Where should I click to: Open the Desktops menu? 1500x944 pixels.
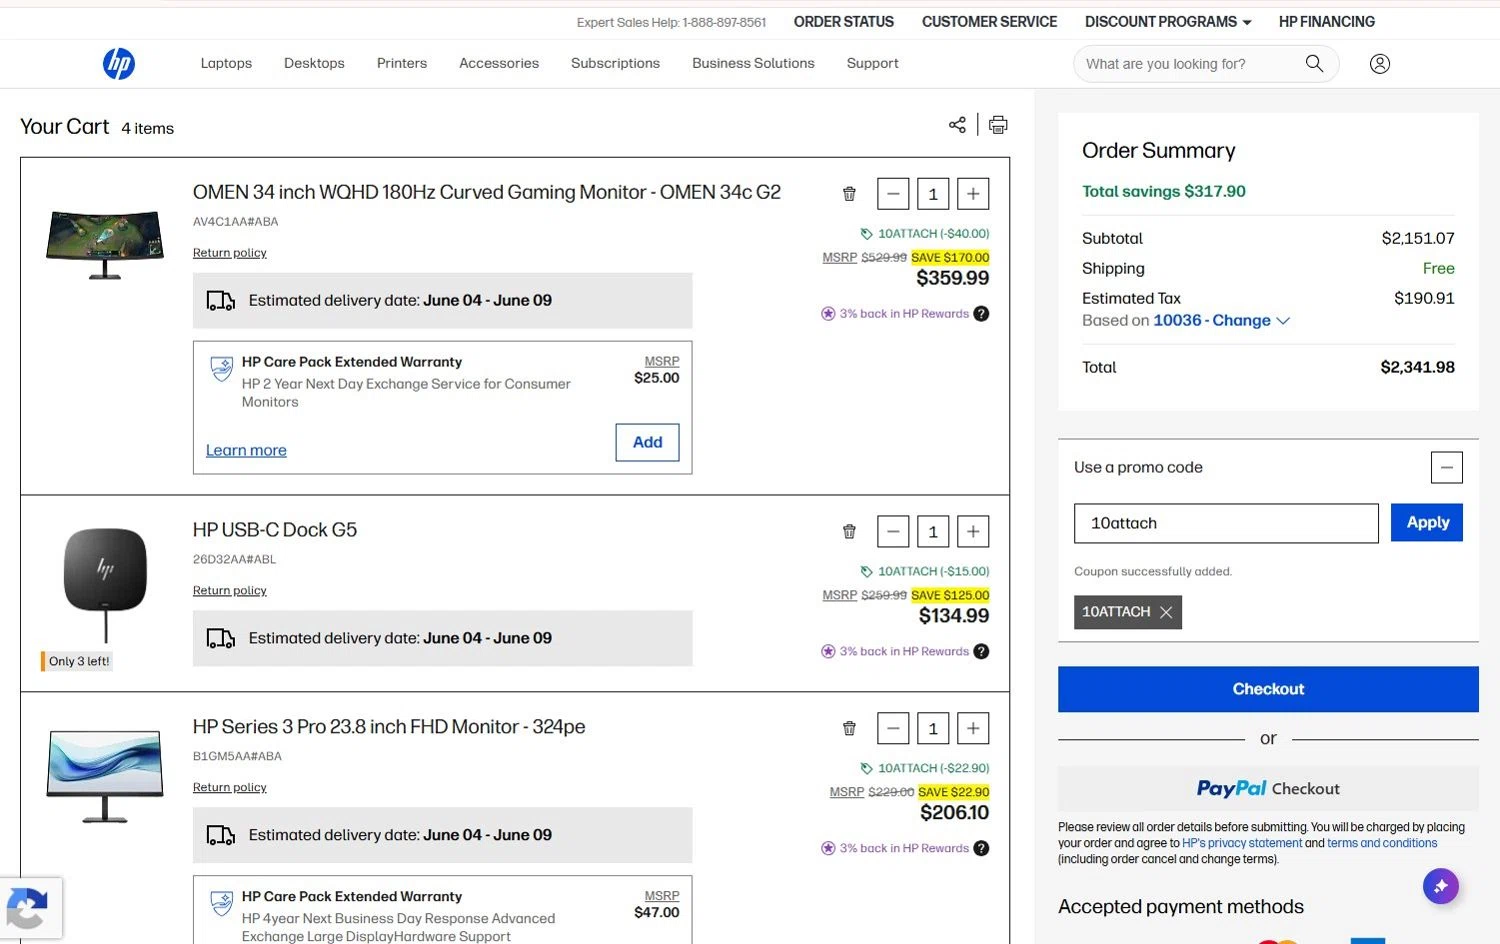(x=314, y=63)
